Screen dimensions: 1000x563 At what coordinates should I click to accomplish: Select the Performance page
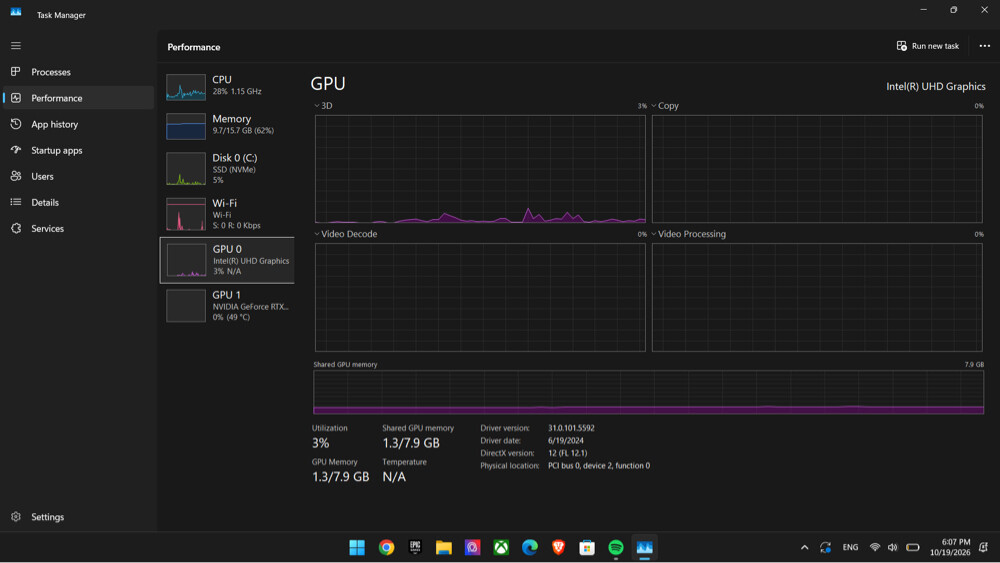click(78, 98)
